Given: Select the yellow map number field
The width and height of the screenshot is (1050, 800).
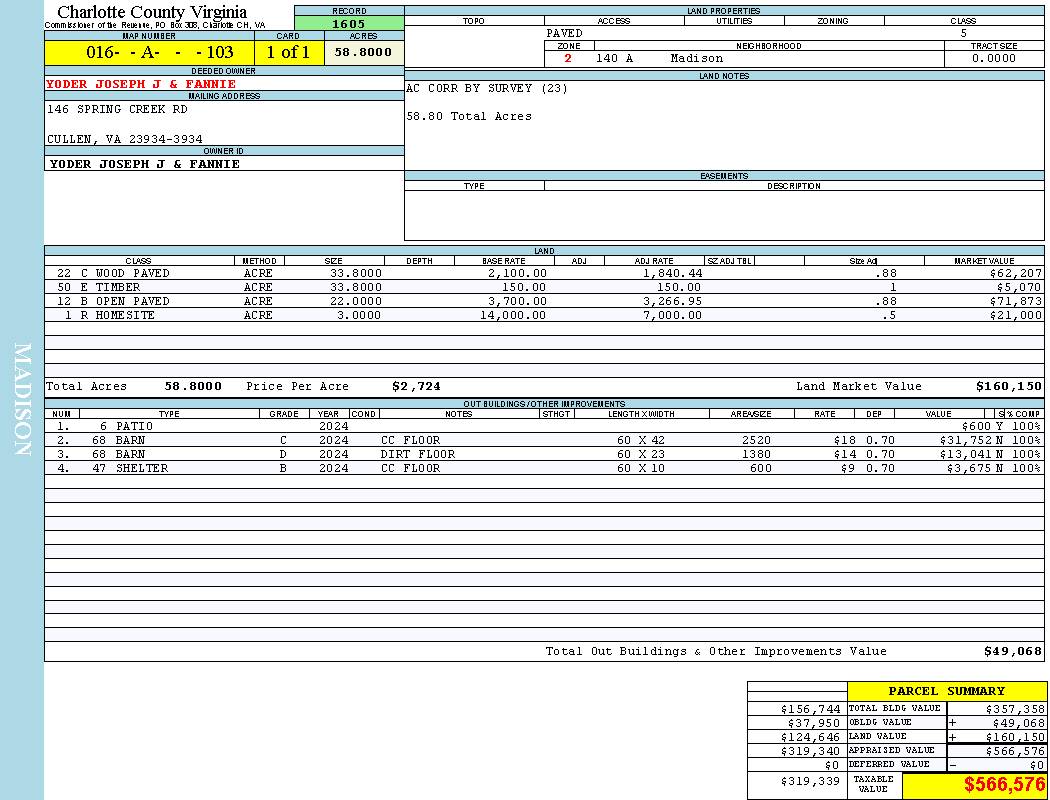Looking at the screenshot, I should coord(150,52).
